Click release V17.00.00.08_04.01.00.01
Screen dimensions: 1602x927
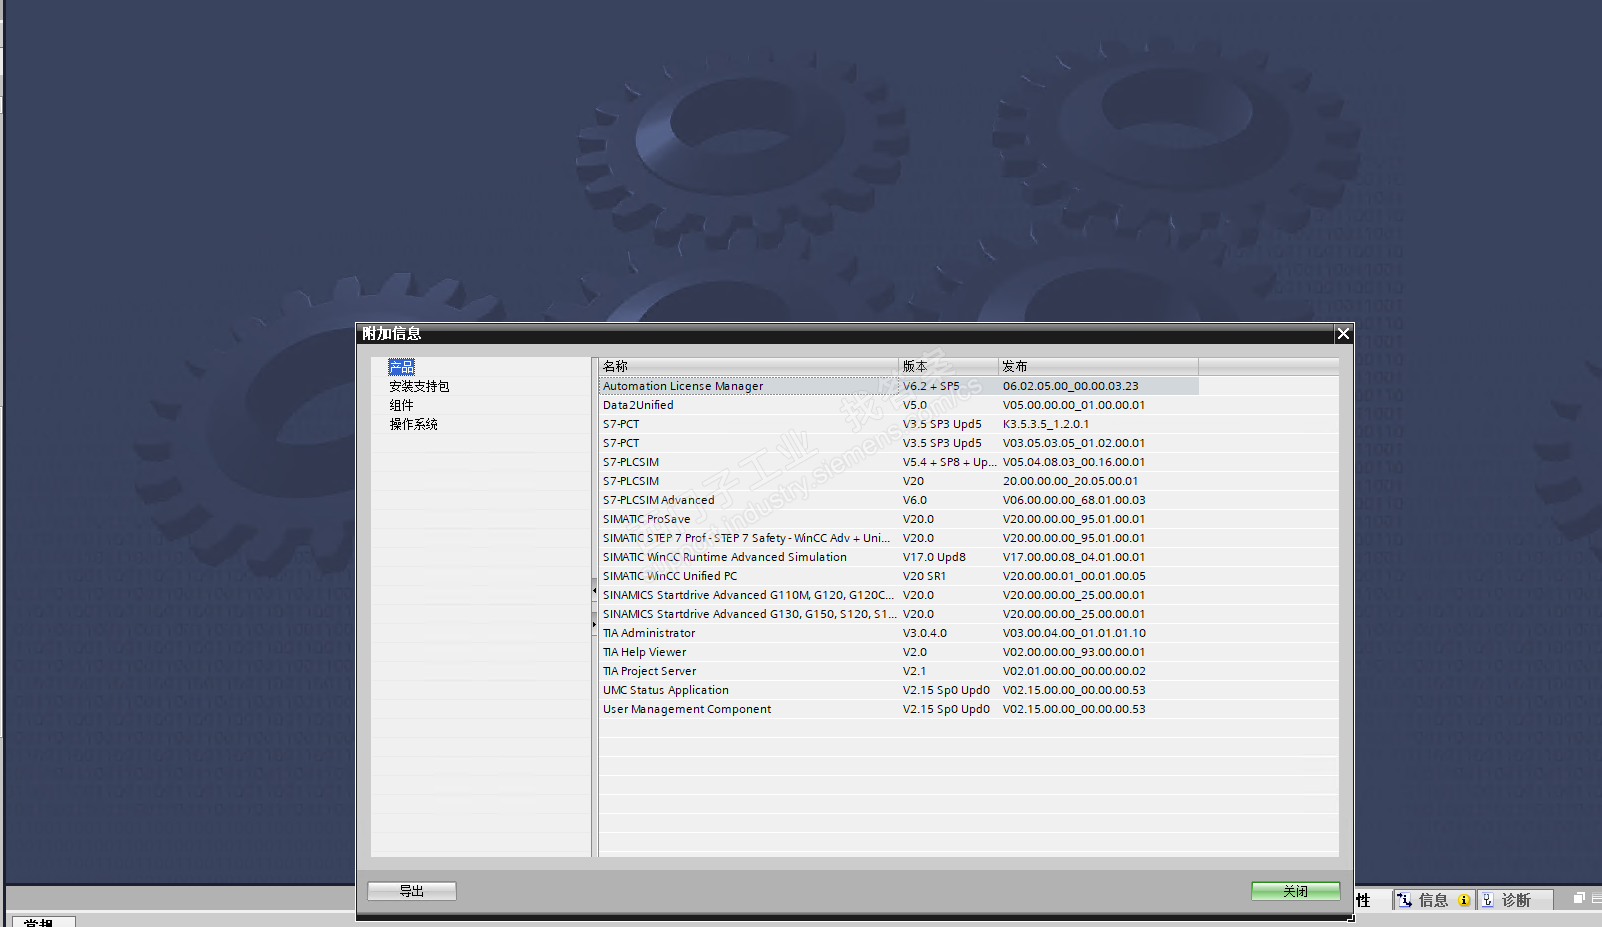(x=1074, y=557)
